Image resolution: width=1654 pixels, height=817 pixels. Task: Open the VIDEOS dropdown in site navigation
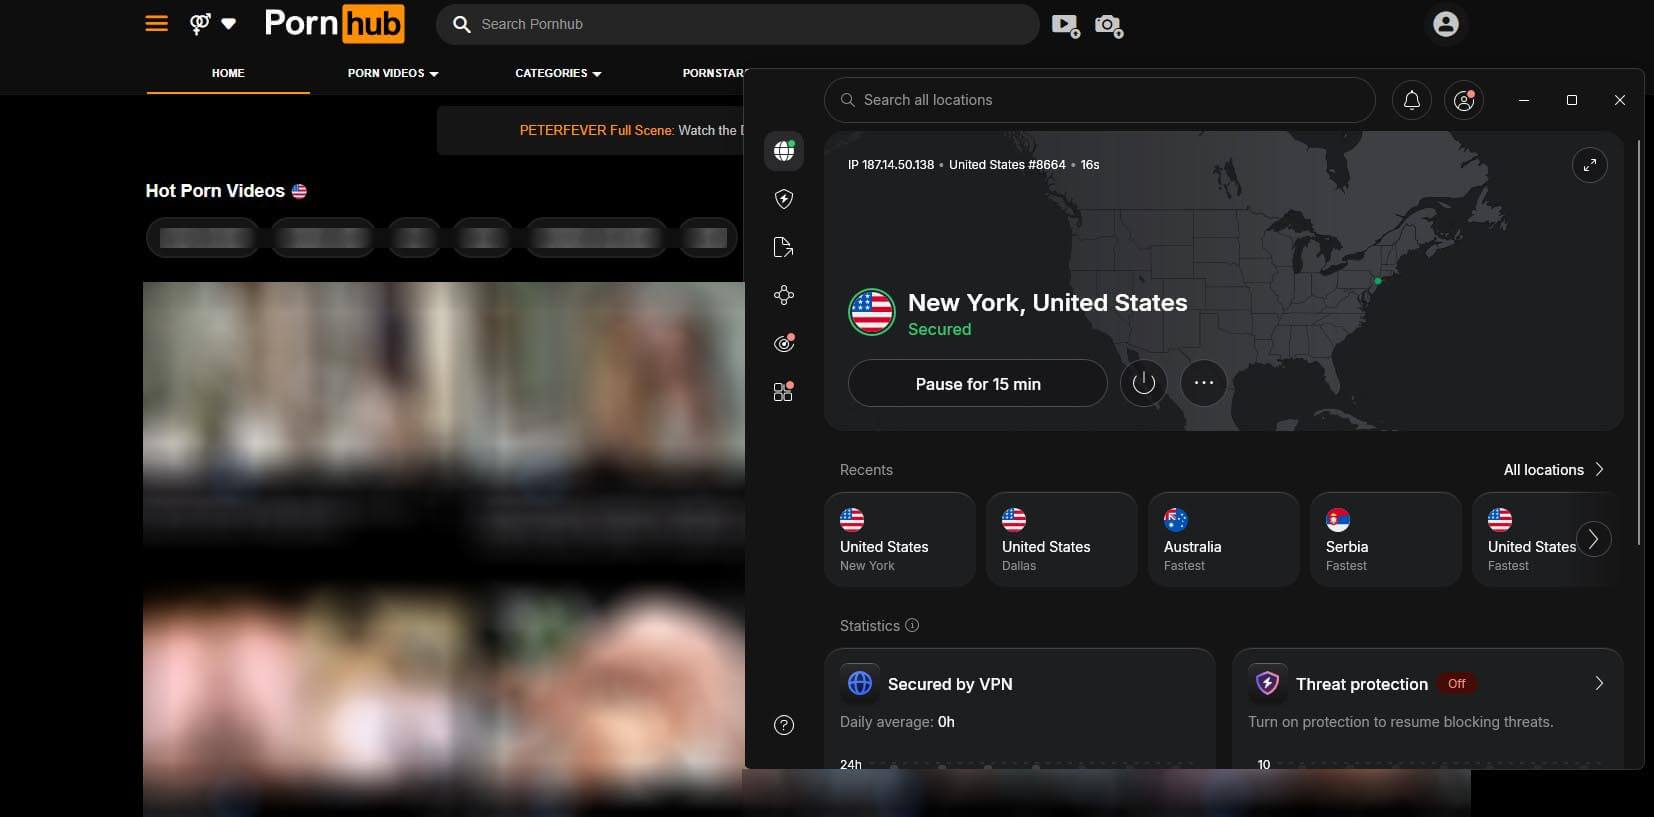[393, 73]
